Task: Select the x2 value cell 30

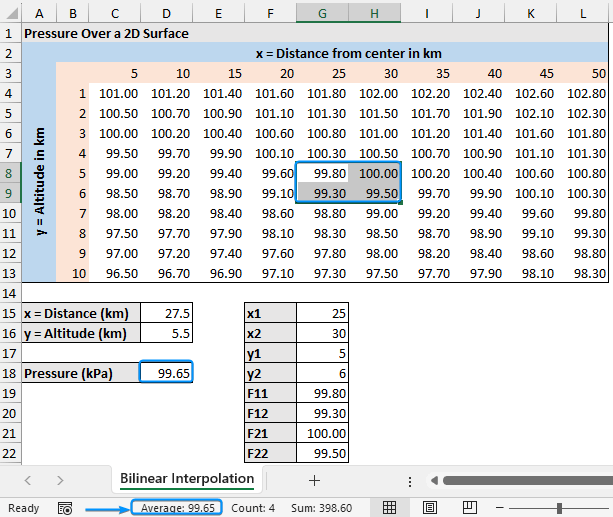Action: (x=322, y=333)
